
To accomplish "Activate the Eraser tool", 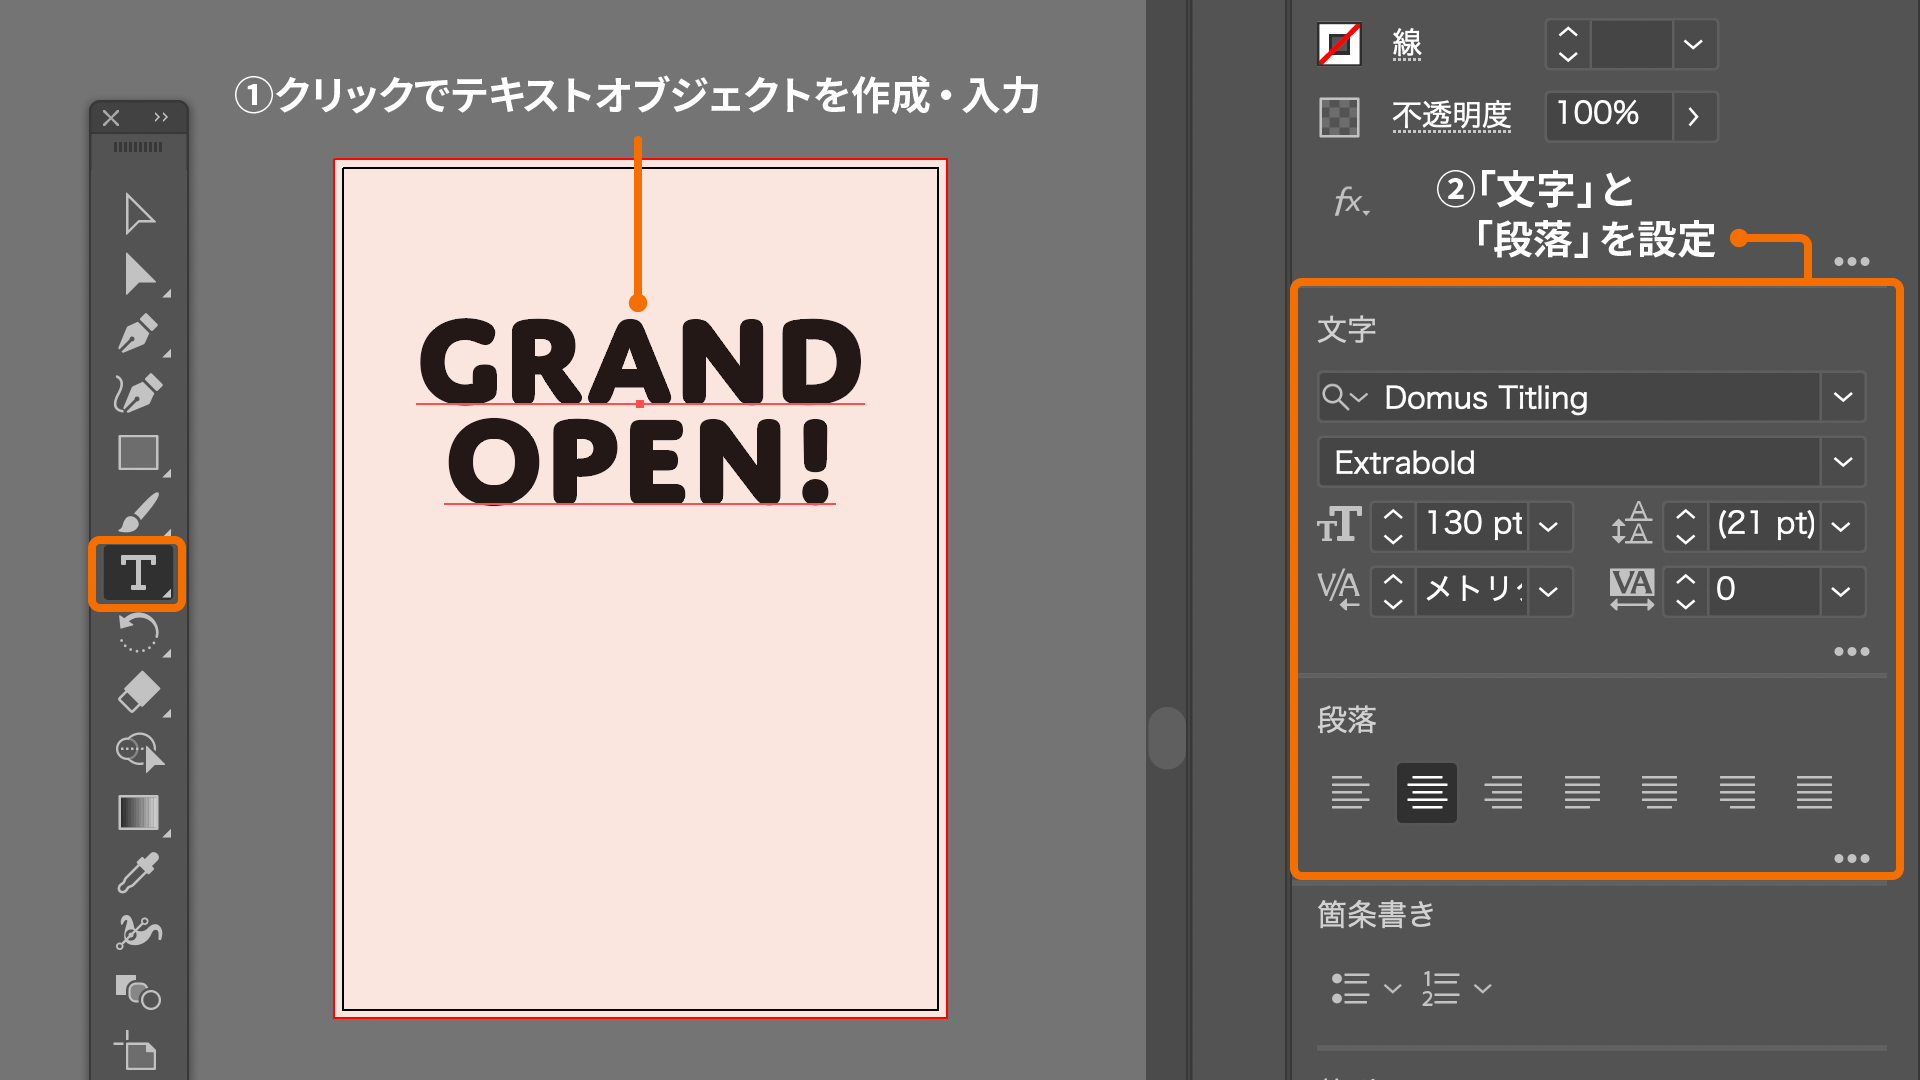I will click(x=138, y=692).
